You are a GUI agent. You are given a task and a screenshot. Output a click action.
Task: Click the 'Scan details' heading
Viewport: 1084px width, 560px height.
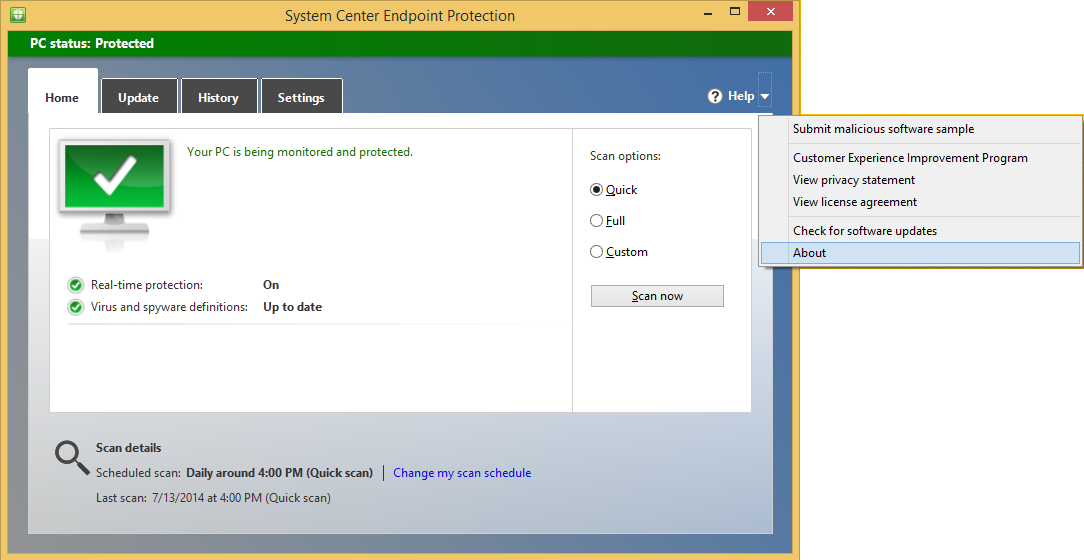(x=129, y=448)
